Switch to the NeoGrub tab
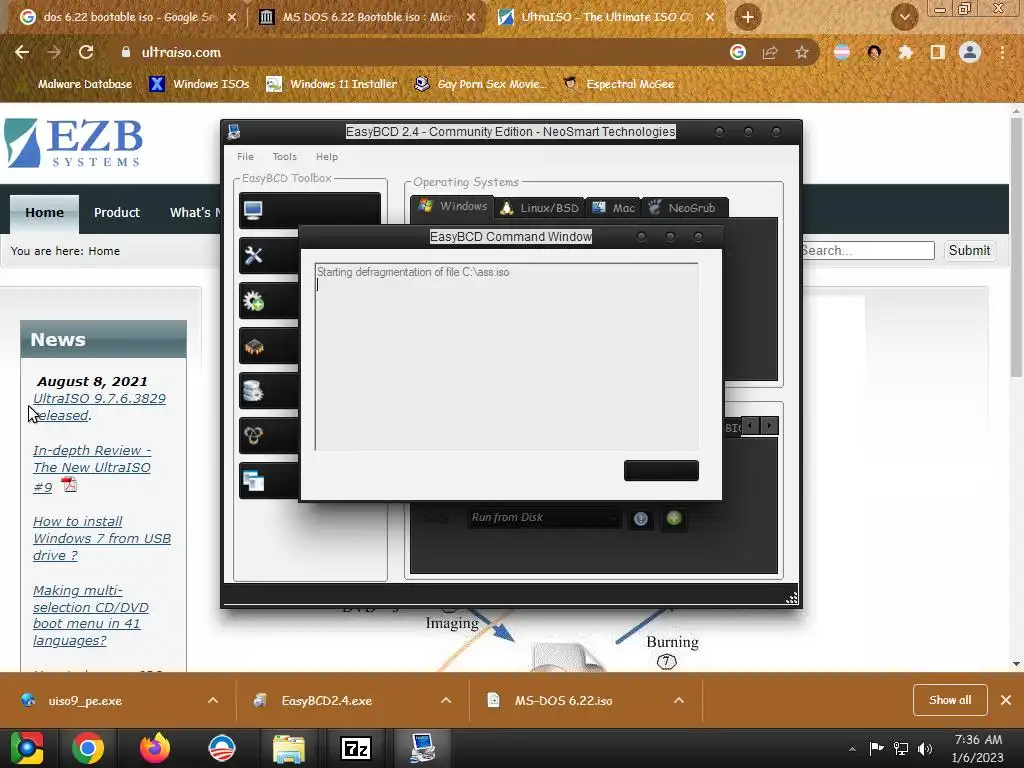1024x768 pixels. coord(683,208)
